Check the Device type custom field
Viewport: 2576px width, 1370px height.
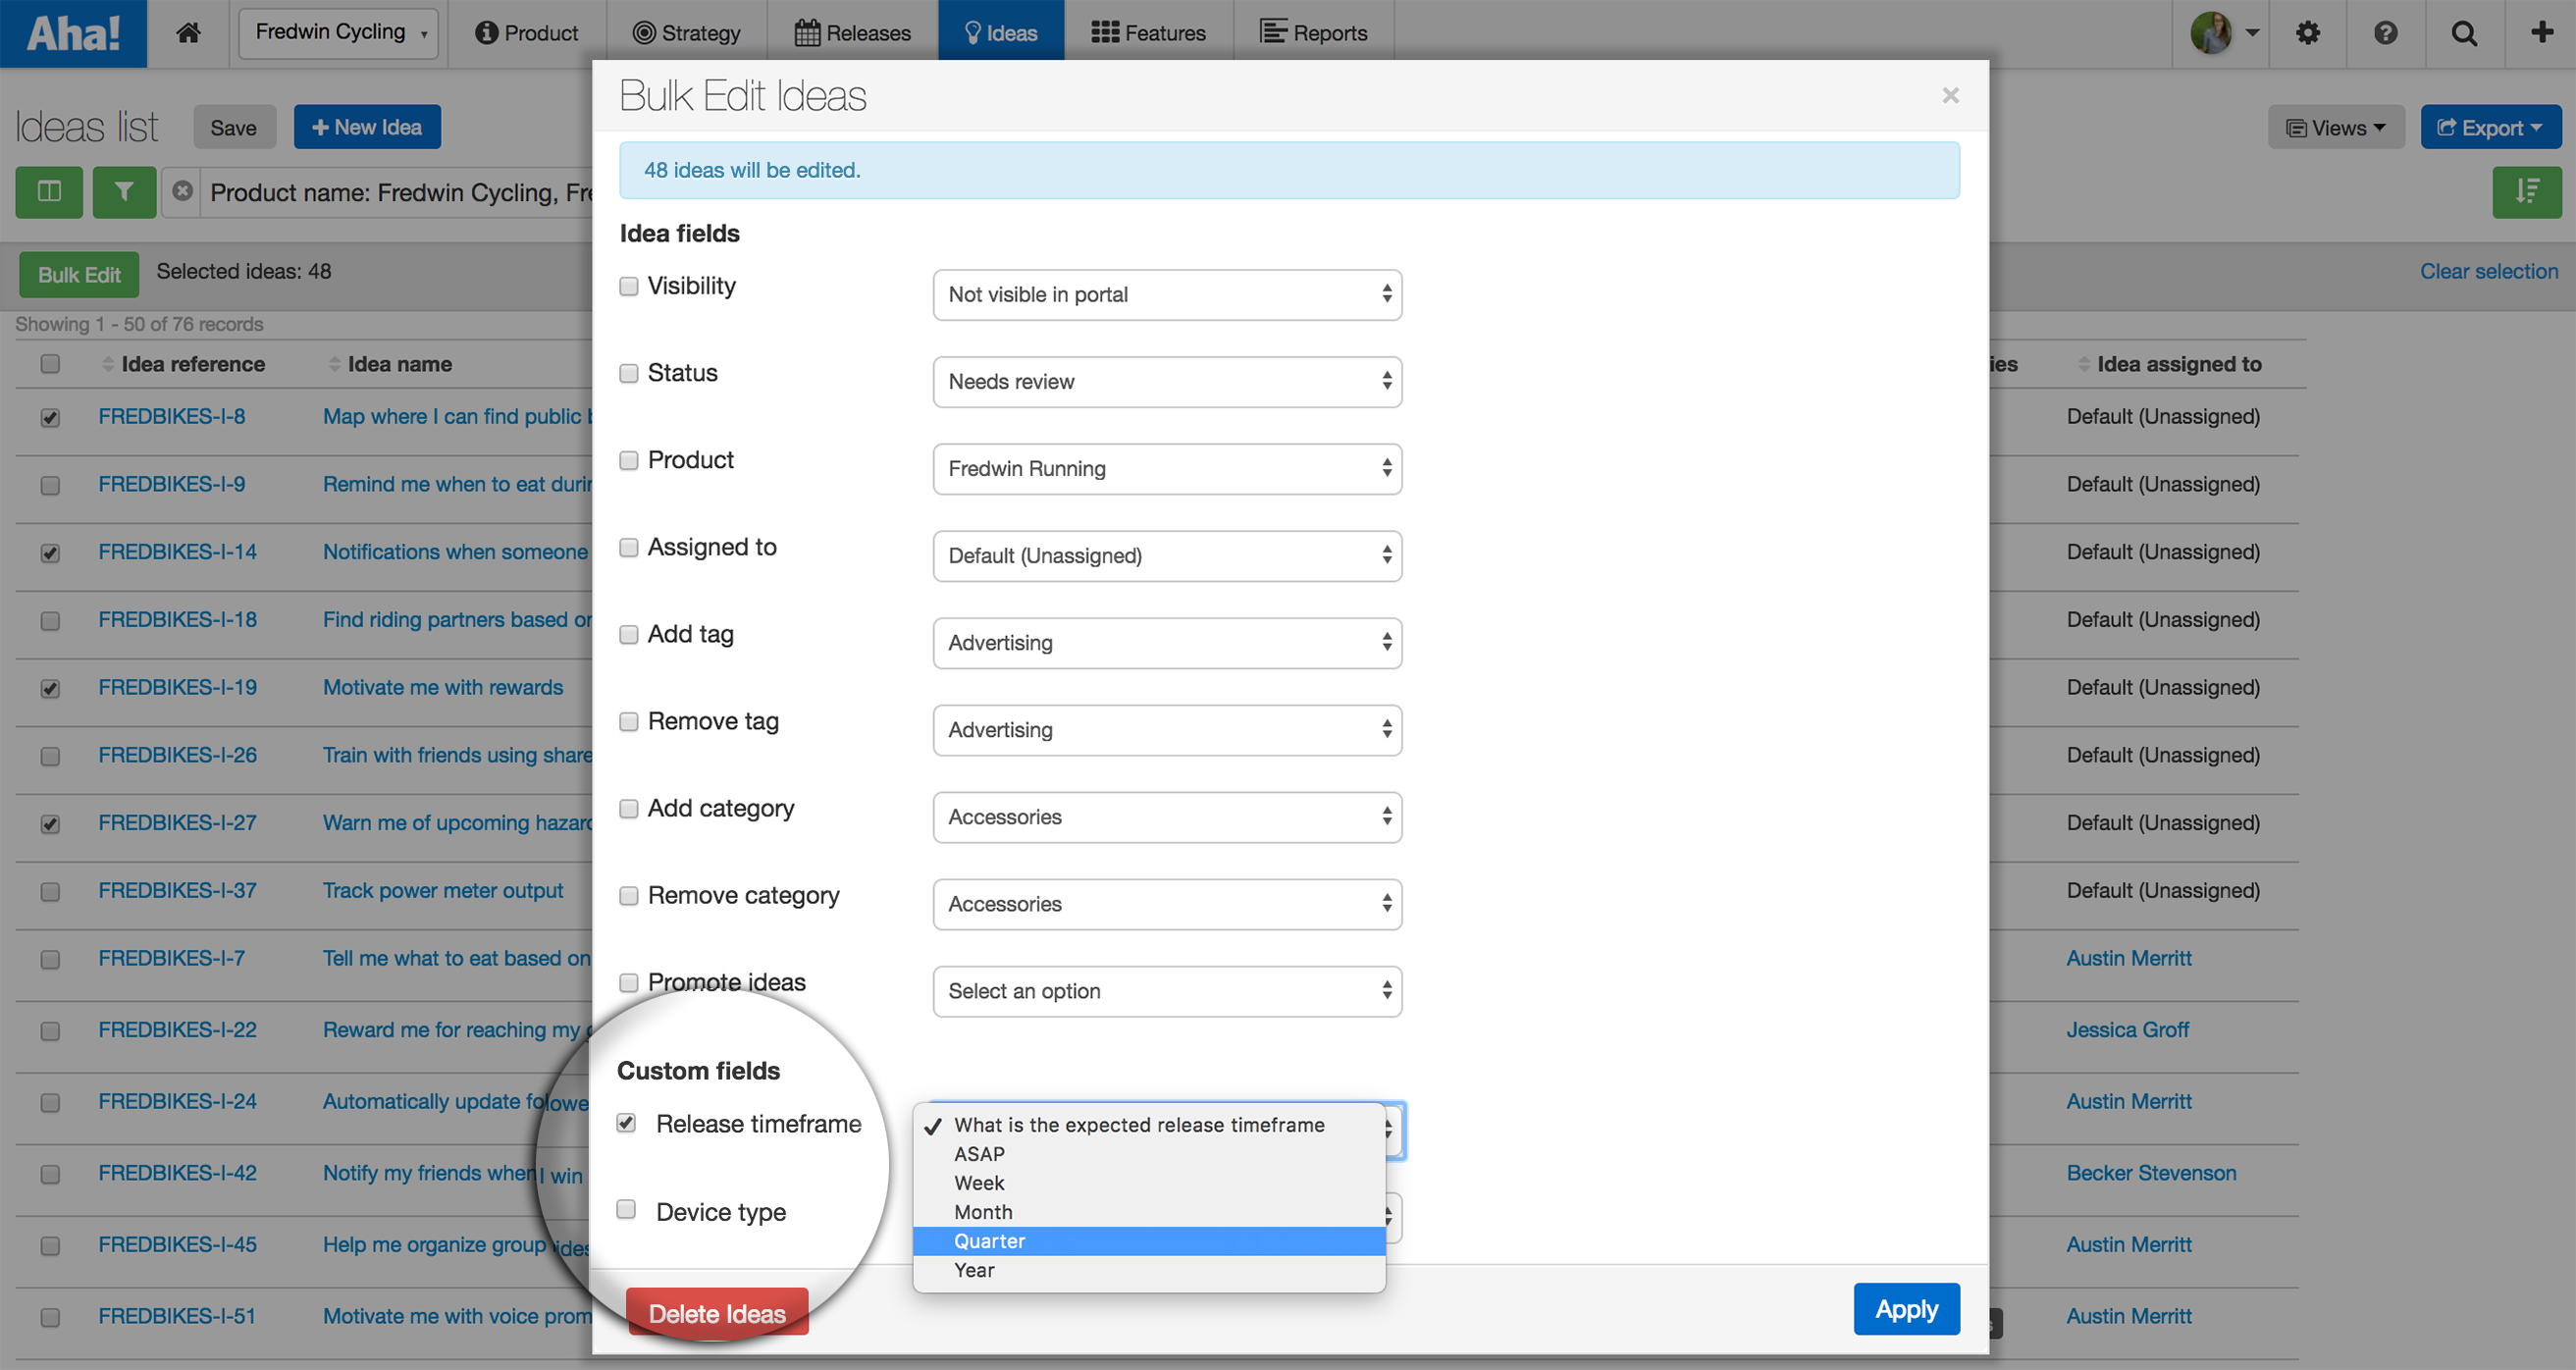[x=627, y=1210]
